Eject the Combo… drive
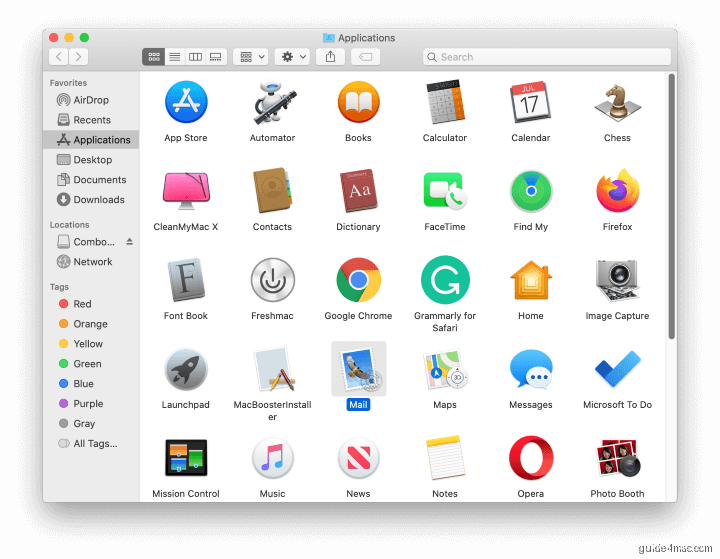Screen dimensions: 720x559 pos(129,242)
